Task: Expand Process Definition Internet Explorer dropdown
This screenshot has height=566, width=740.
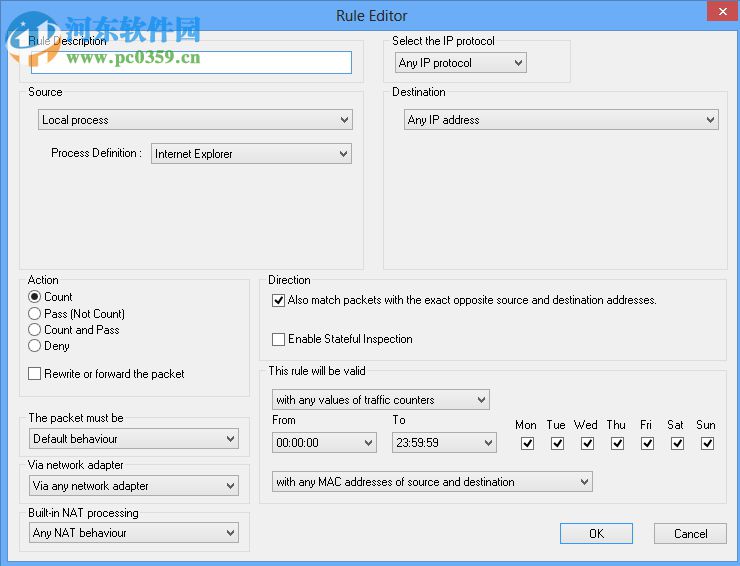Action: coord(251,154)
